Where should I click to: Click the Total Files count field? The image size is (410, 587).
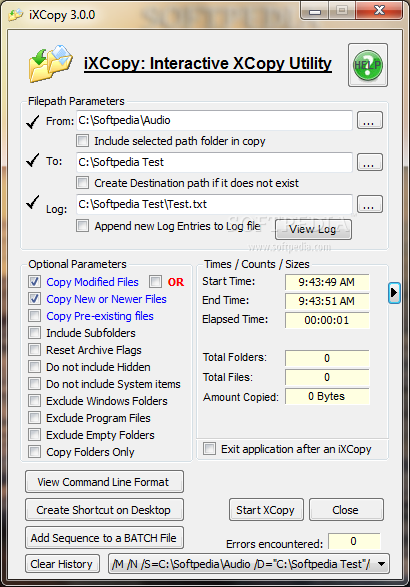tap(327, 377)
